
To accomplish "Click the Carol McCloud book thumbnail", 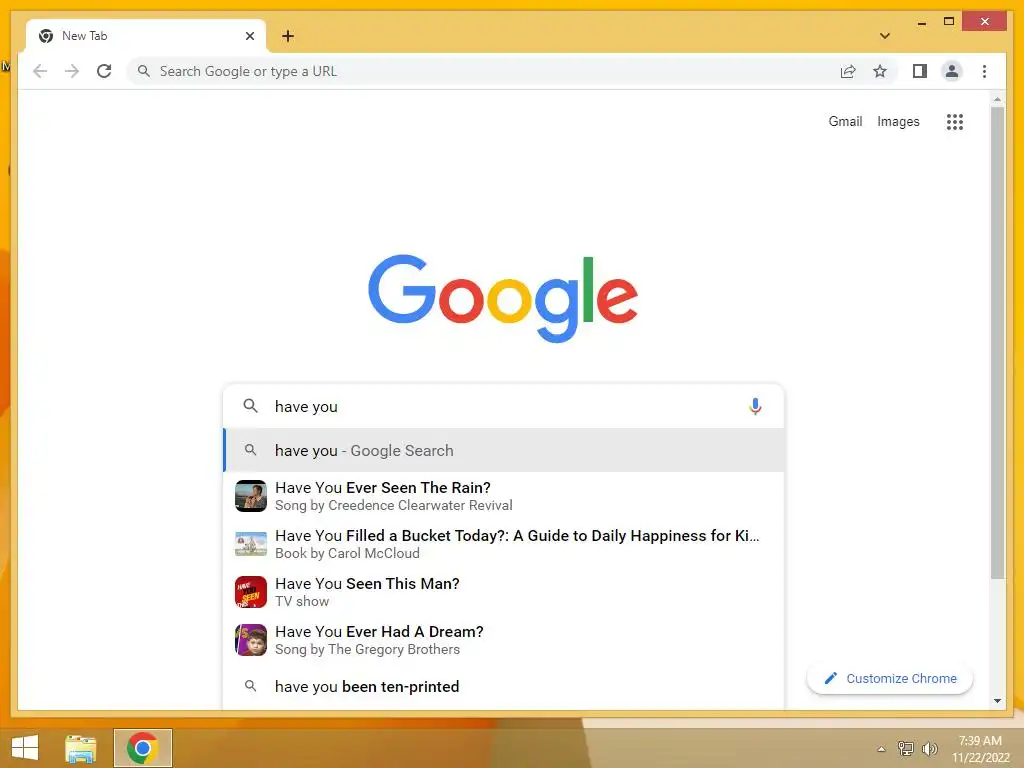I will (x=251, y=544).
